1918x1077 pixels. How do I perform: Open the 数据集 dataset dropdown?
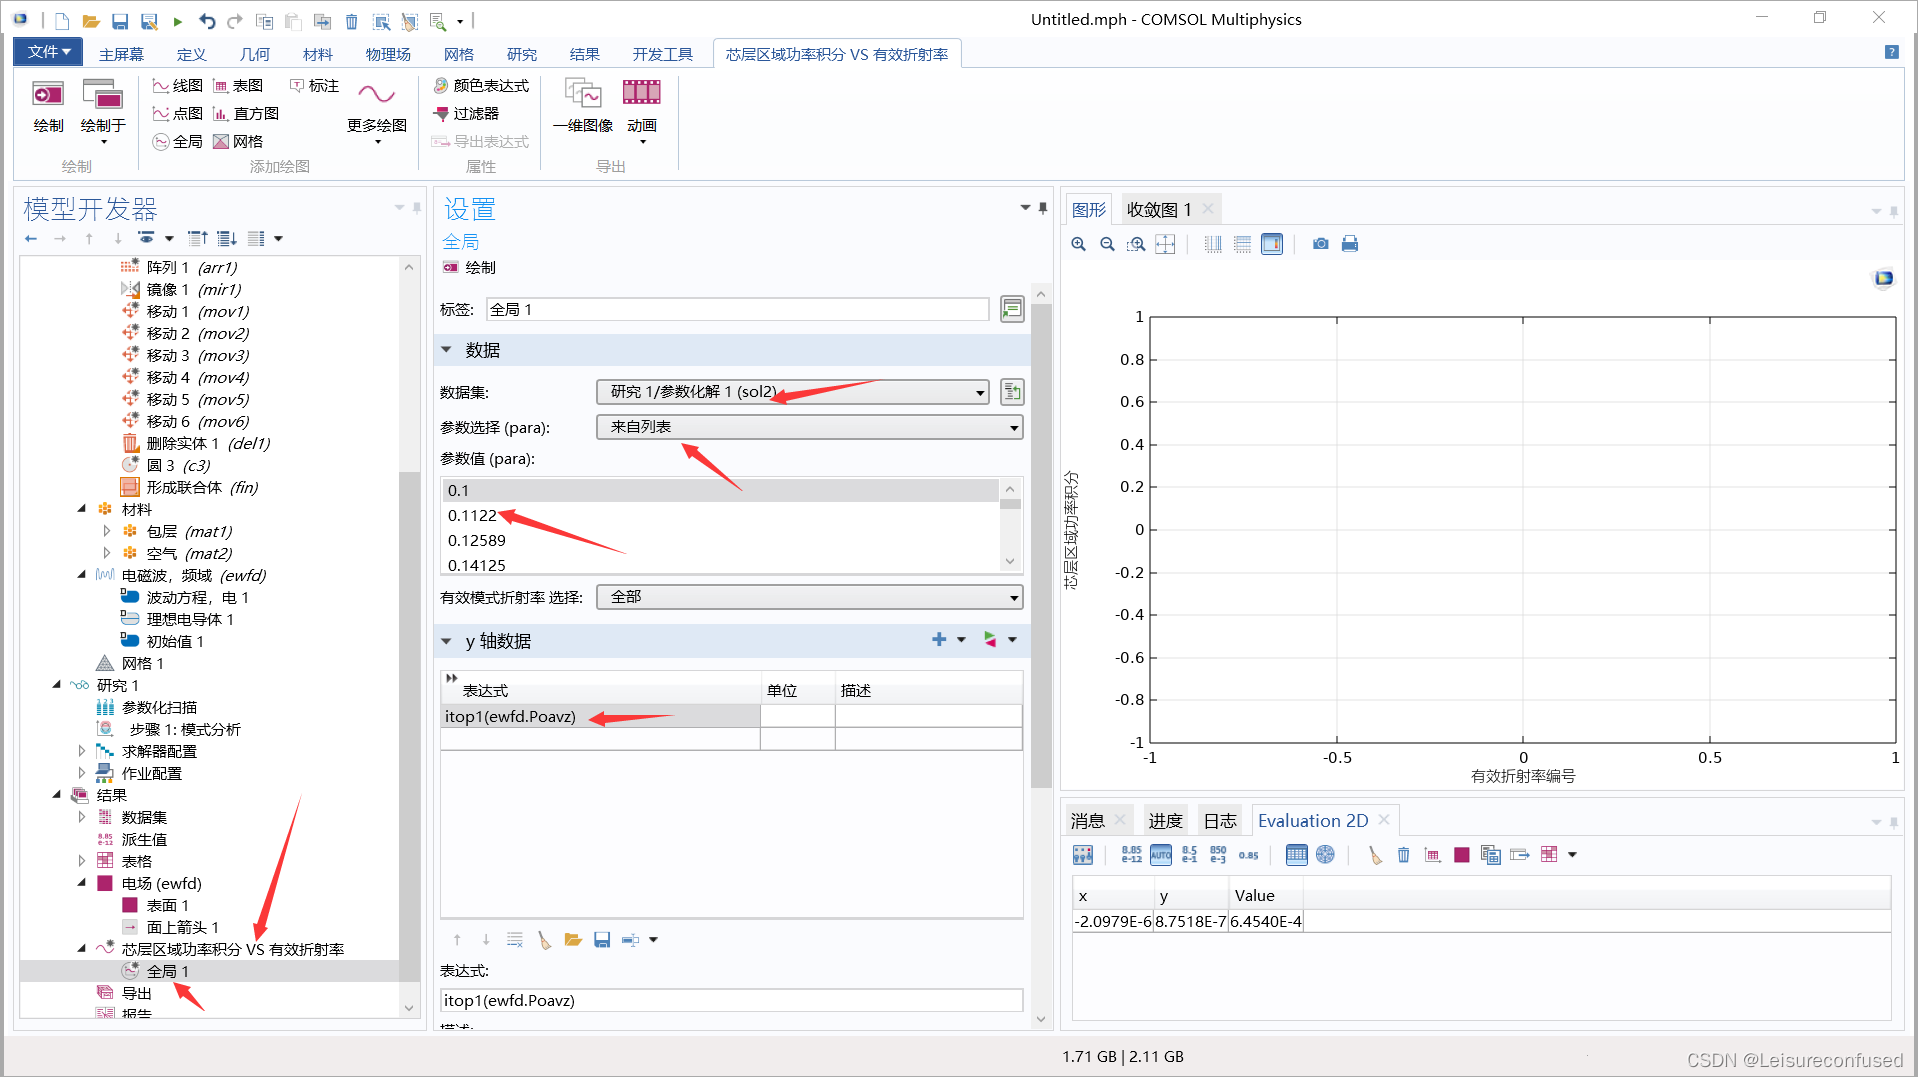tap(793, 392)
